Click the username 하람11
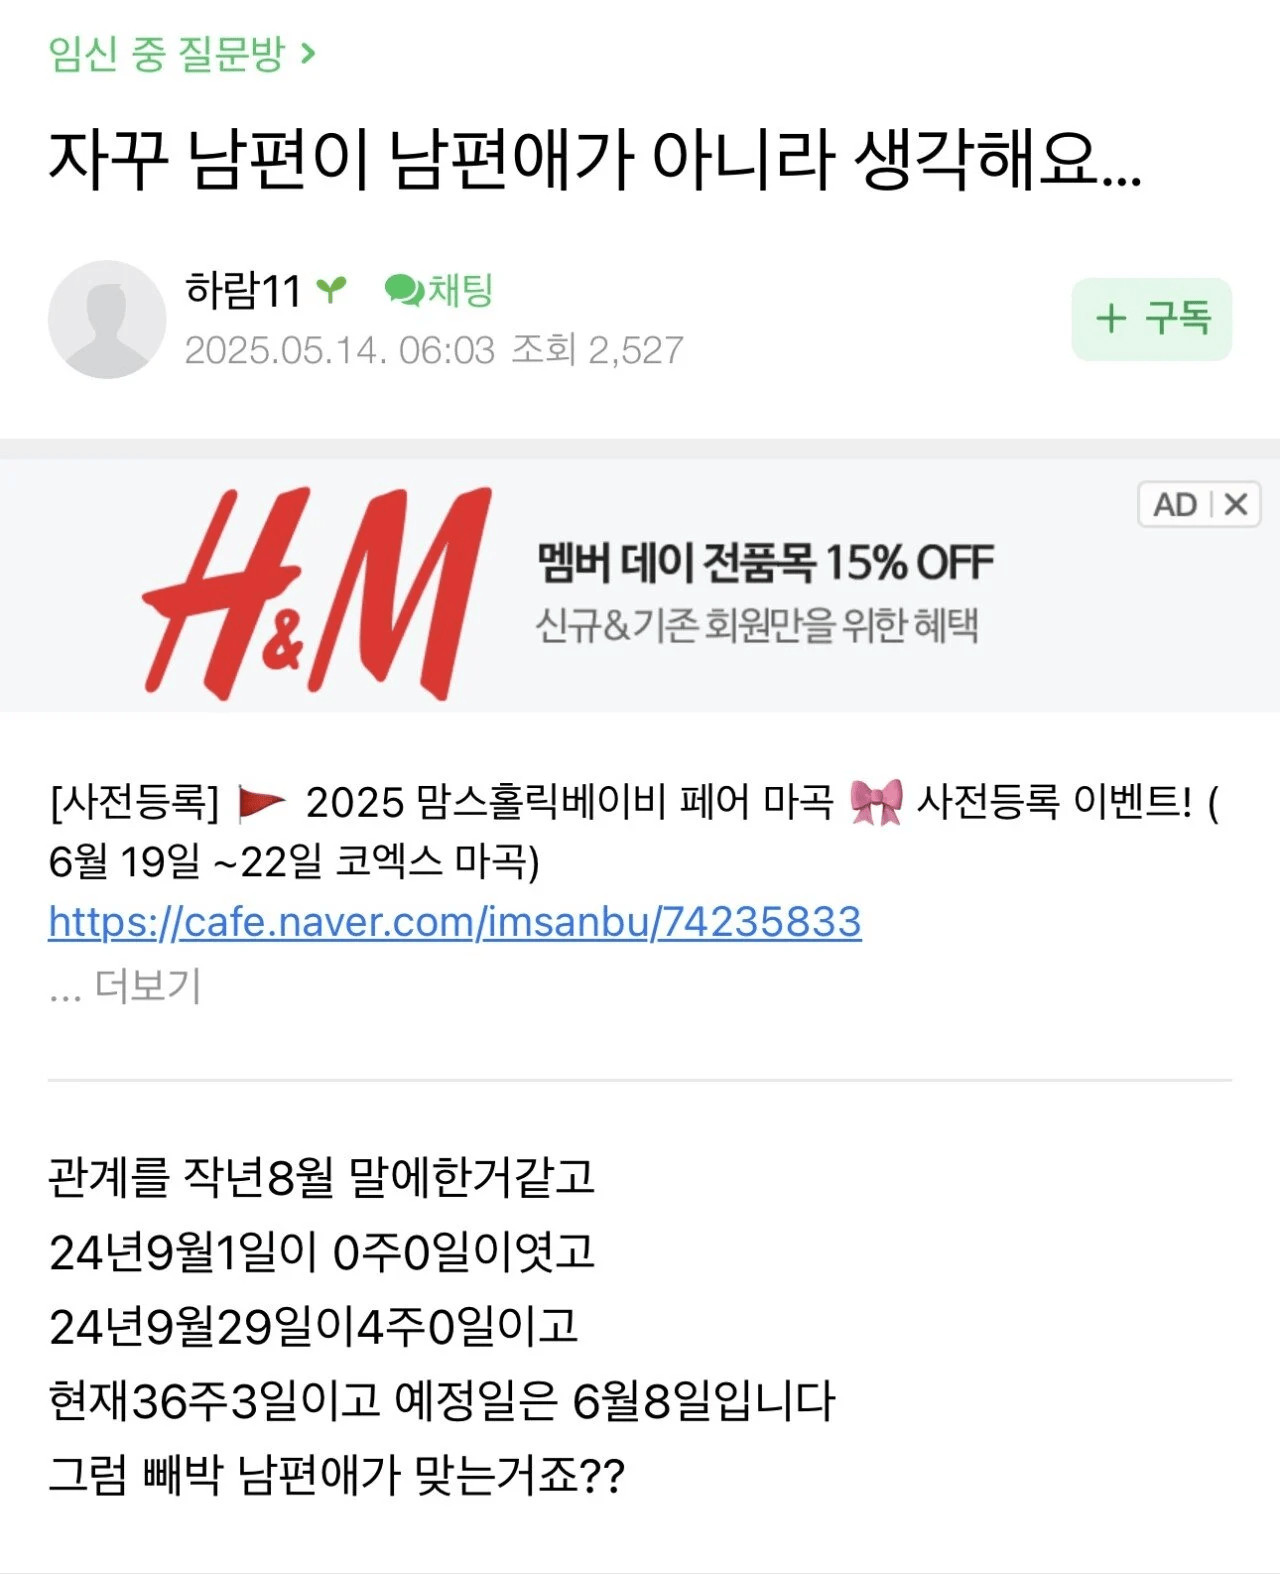This screenshot has width=1280, height=1574. tap(243, 291)
